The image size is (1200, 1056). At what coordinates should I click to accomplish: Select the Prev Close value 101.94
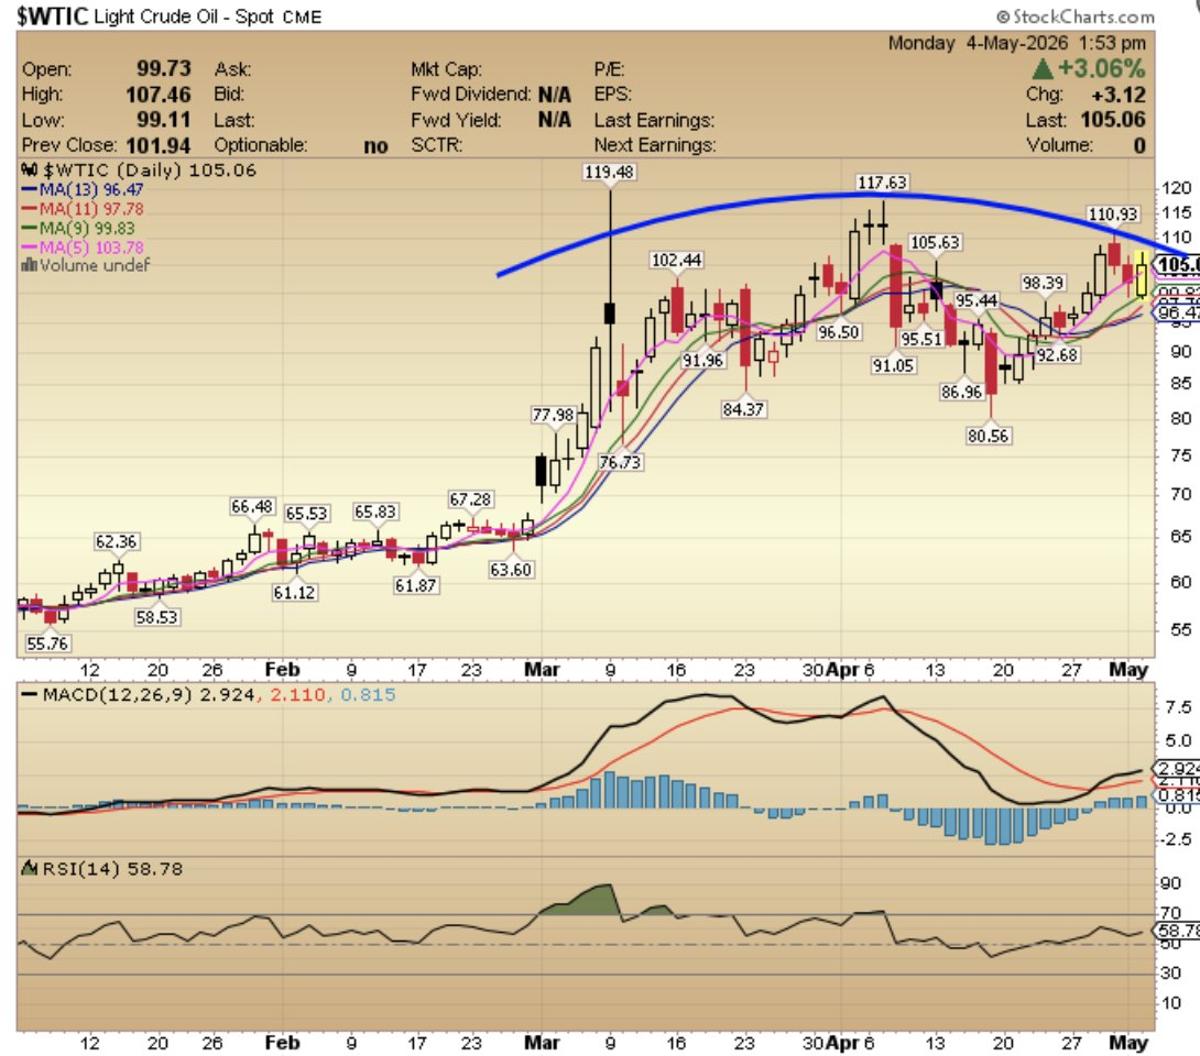click(158, 145)
